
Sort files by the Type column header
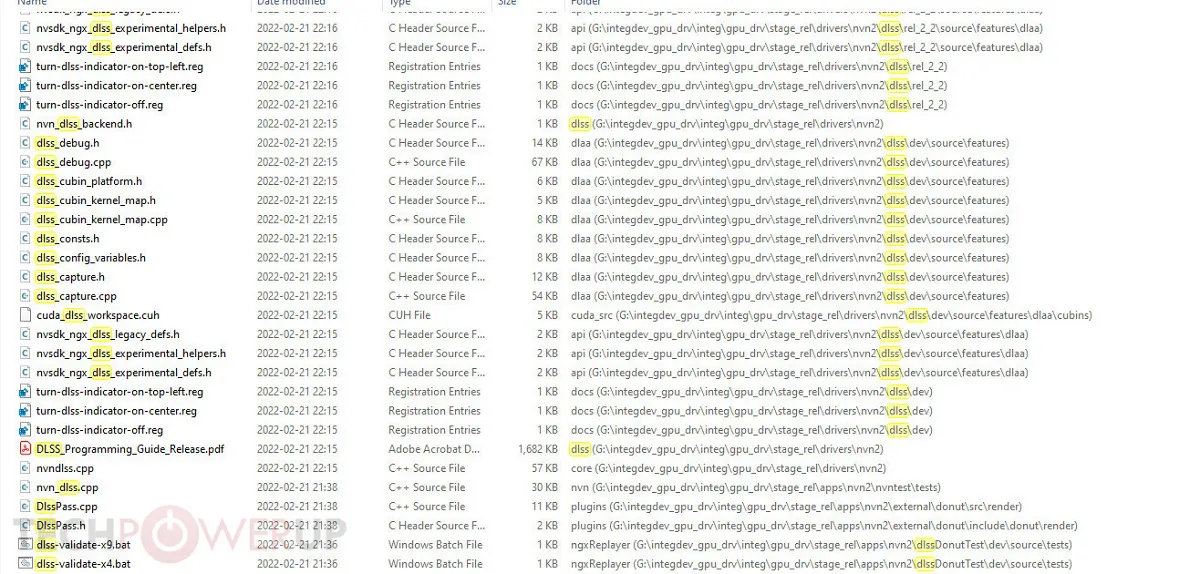pos(400,3)
